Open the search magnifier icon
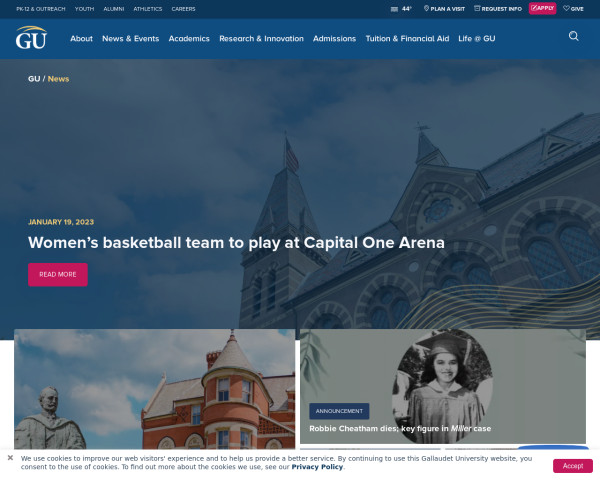This screenshot has height=480, width=600. coord(573,36)
